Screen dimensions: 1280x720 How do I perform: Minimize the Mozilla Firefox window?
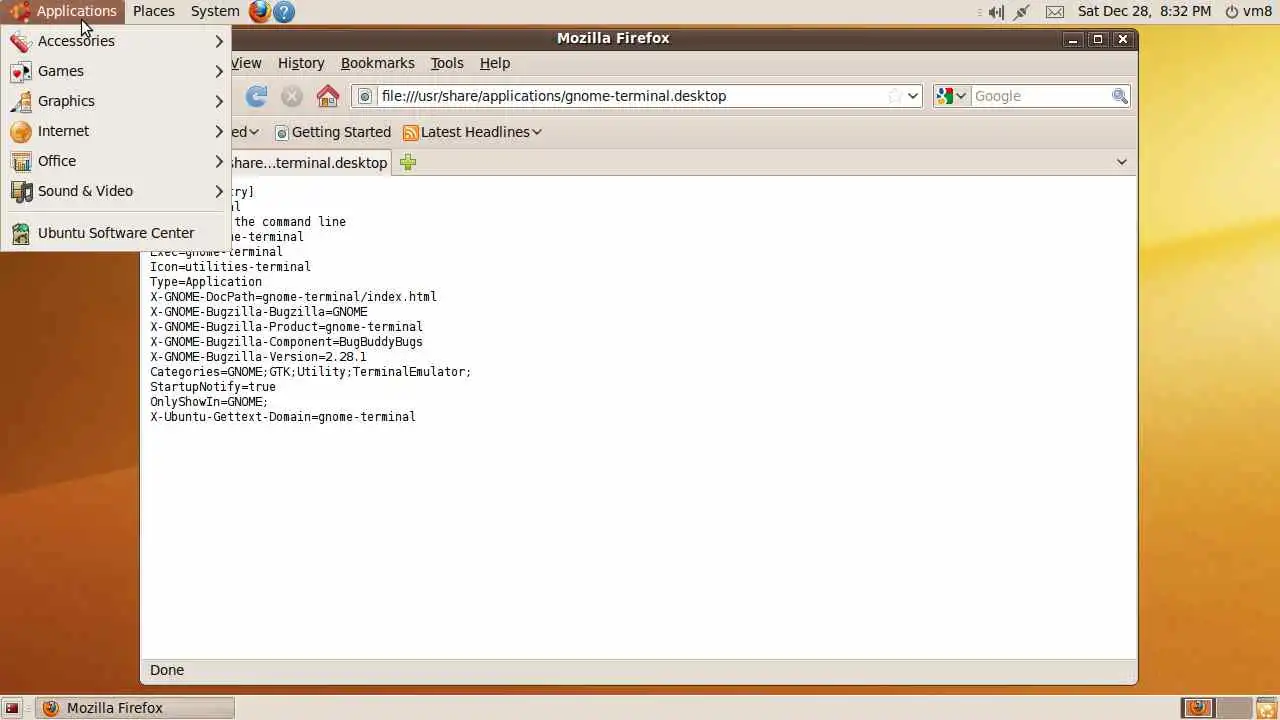tap(1073, 39)
